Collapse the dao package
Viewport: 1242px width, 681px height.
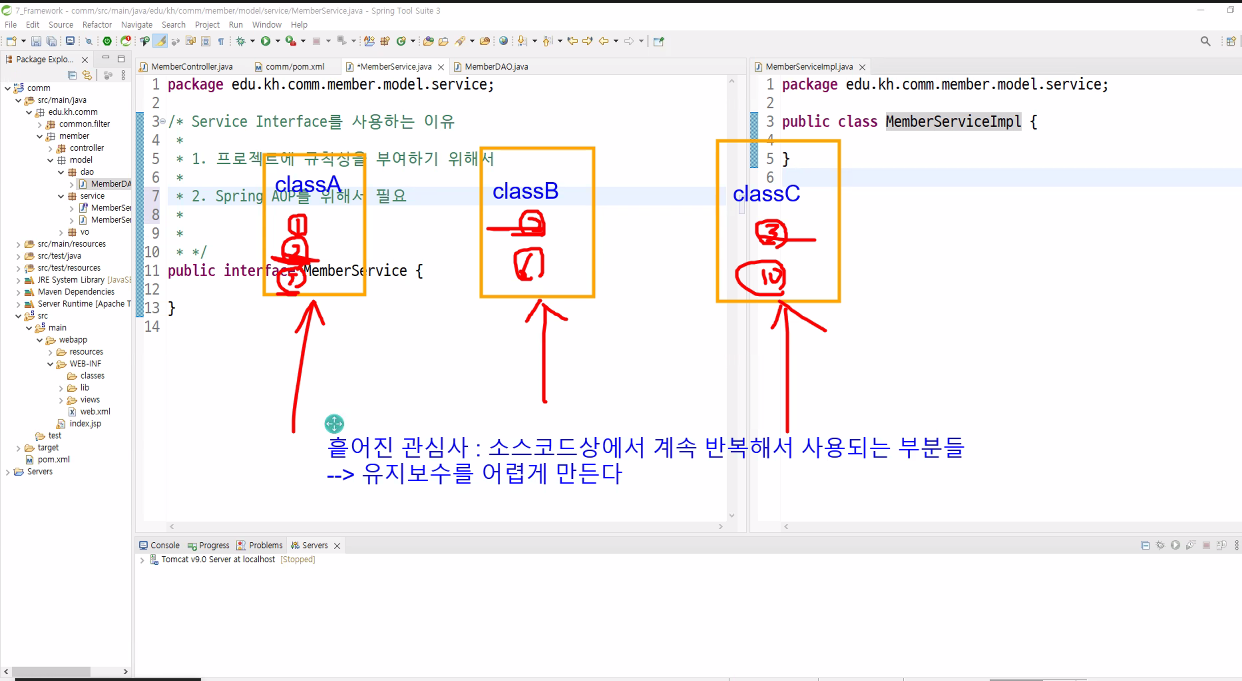[x=62, y=172]
